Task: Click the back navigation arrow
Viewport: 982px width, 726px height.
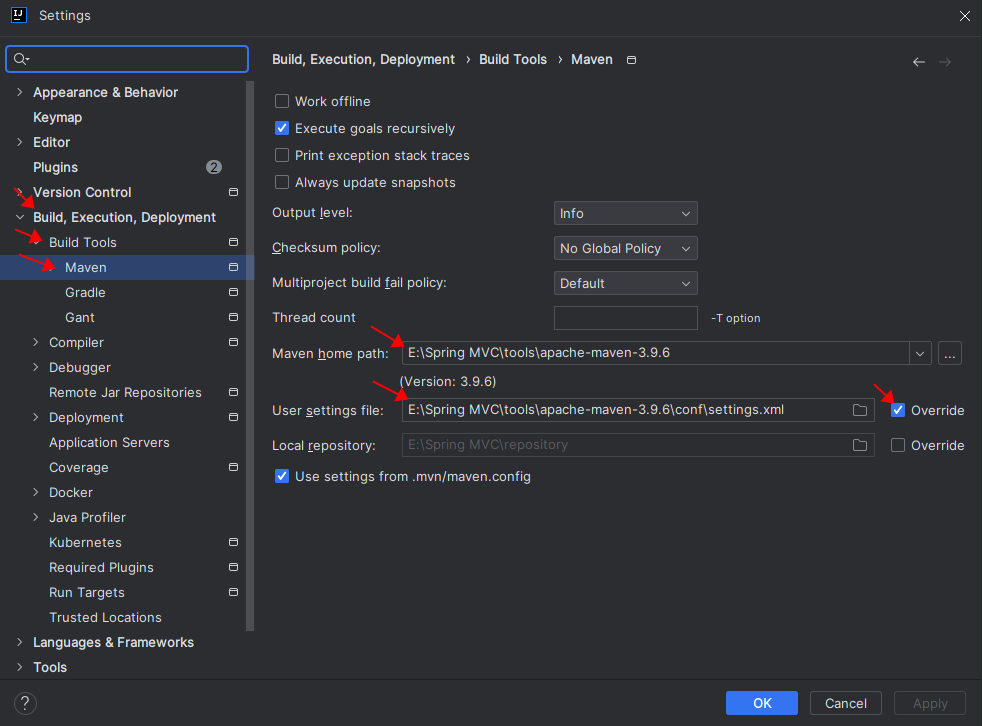Action: (919, 62)
